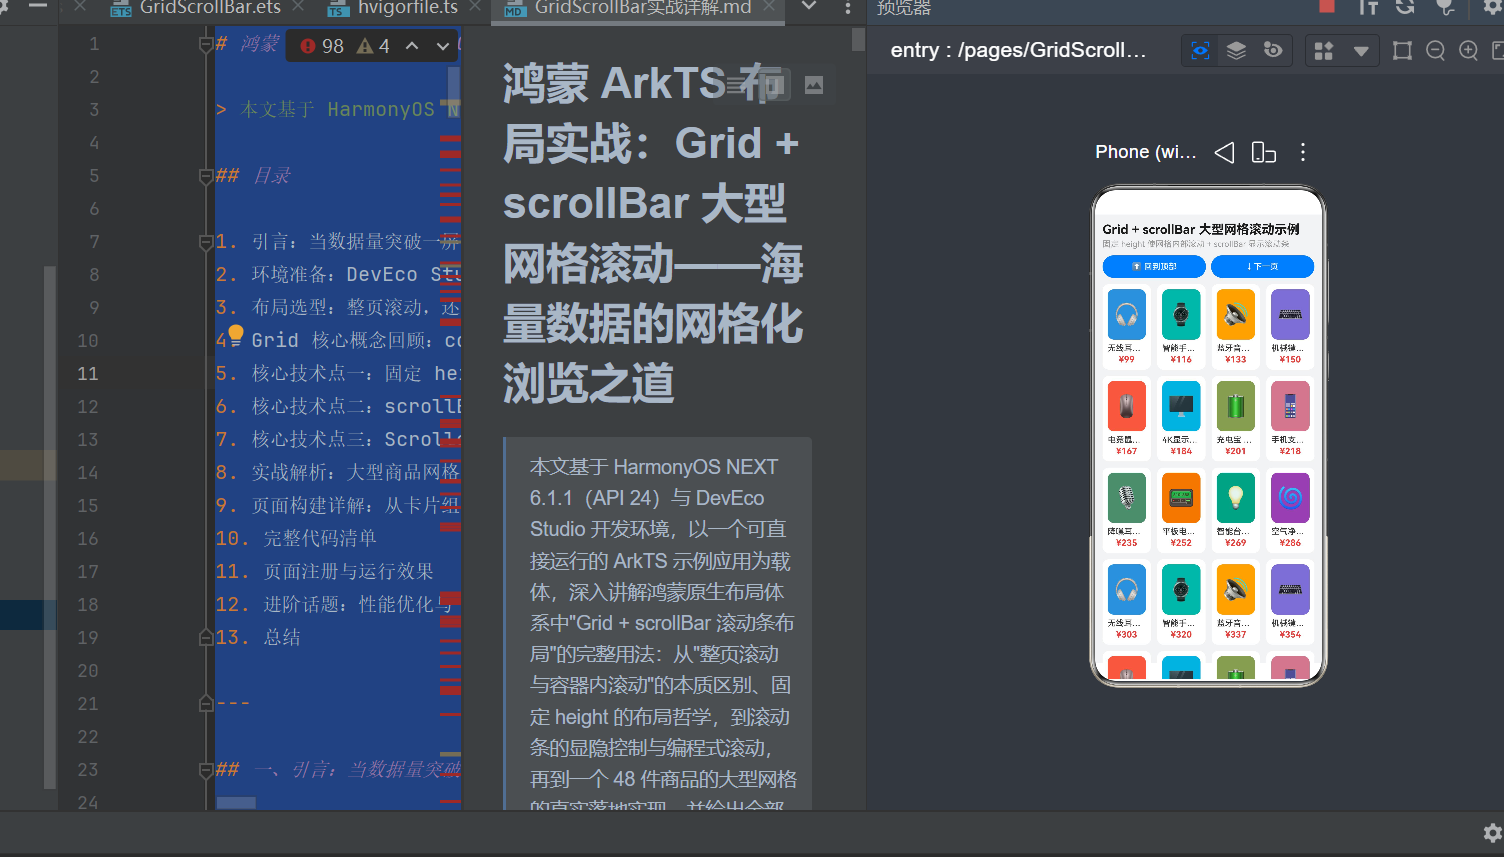Go to next highlighted error arrow

(x=443, y=46)
